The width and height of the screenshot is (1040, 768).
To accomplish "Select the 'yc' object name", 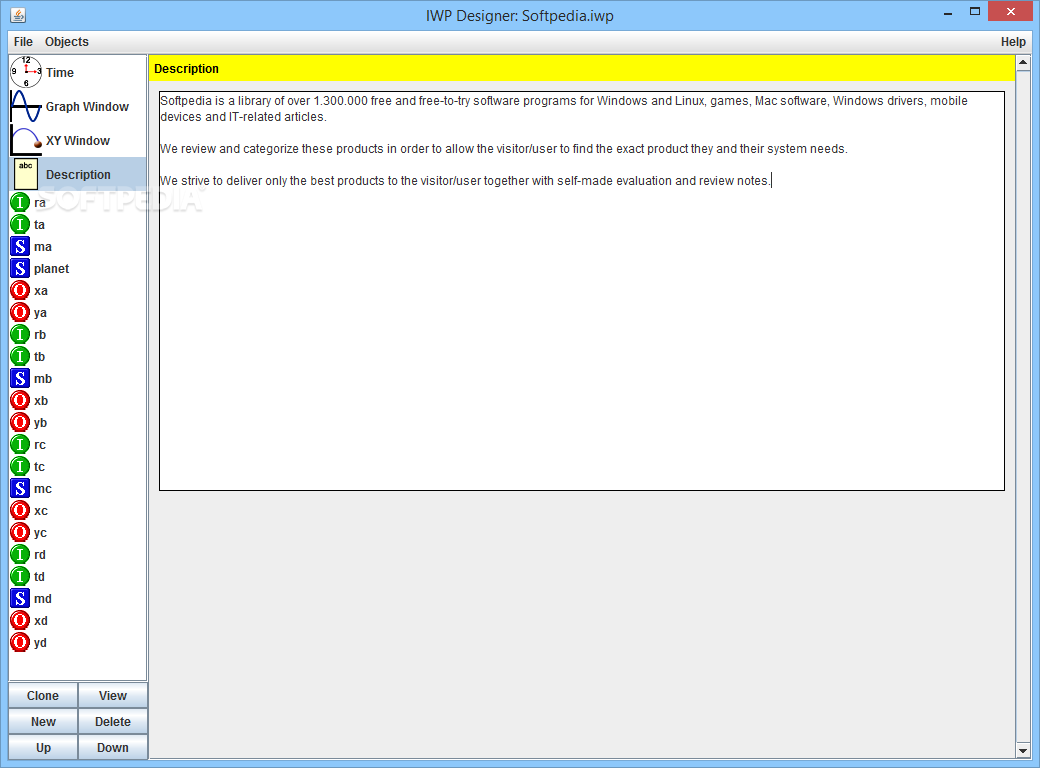I will click(40, 533).
